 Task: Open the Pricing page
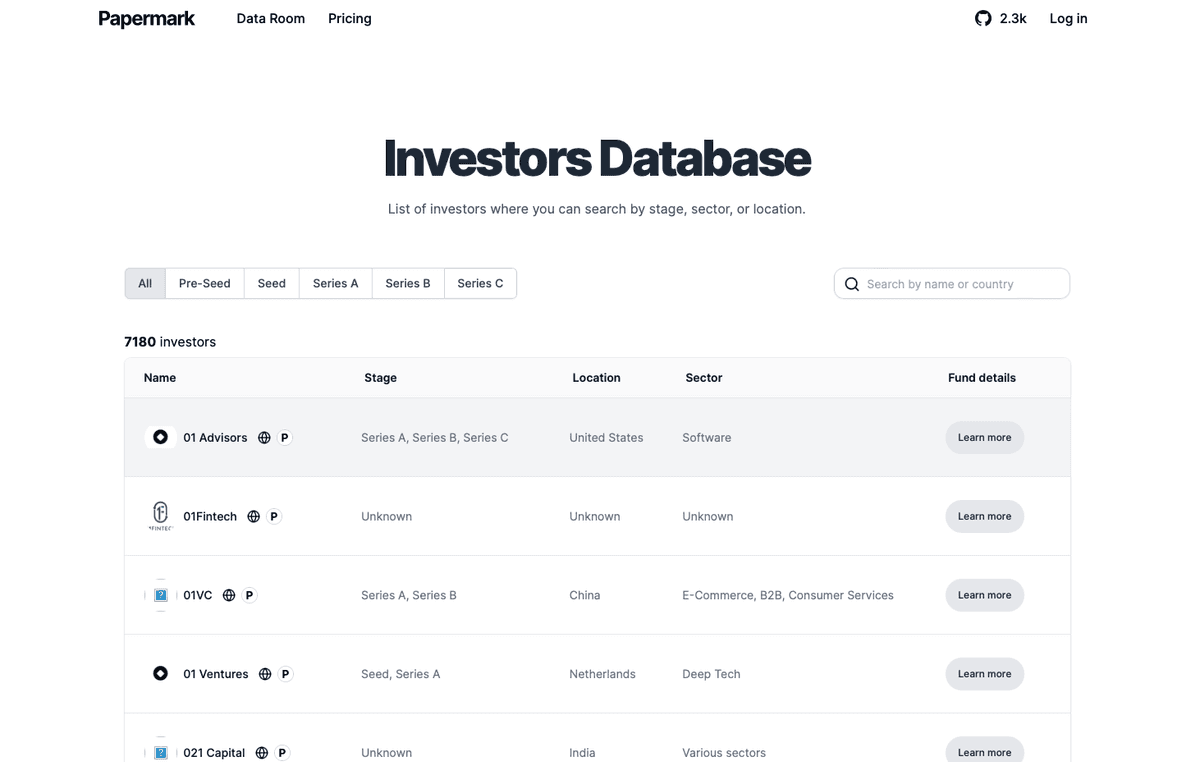(x=349, y=18)
